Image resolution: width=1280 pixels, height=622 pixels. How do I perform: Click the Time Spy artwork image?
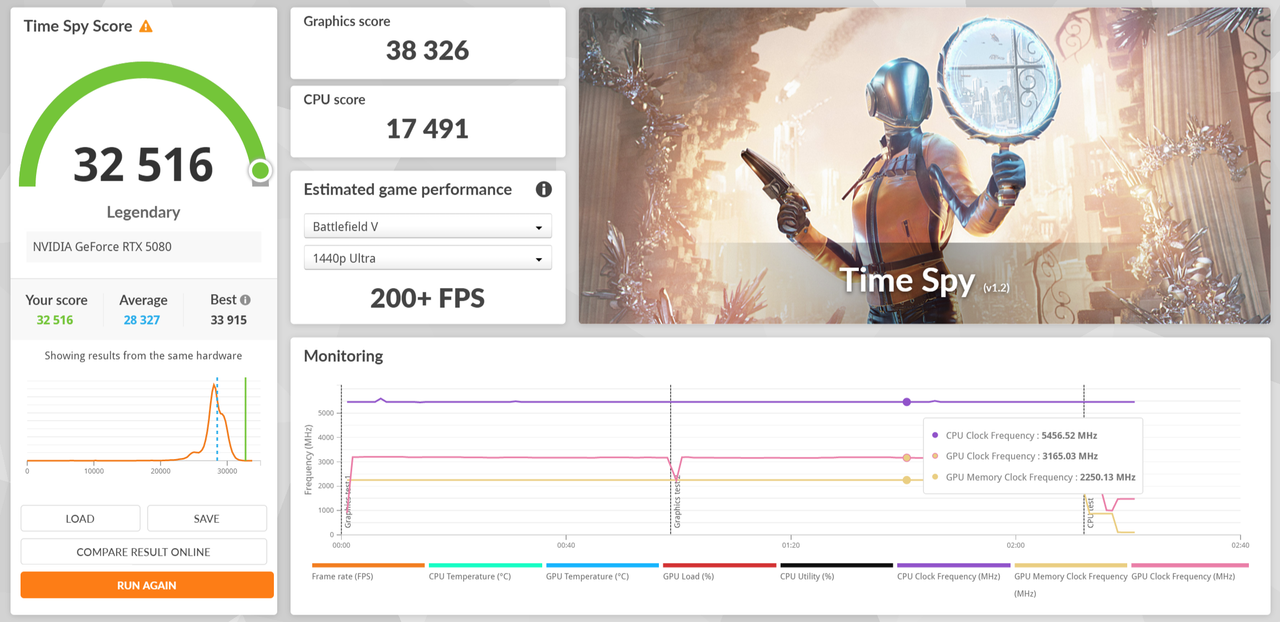(x=925, y=166)
